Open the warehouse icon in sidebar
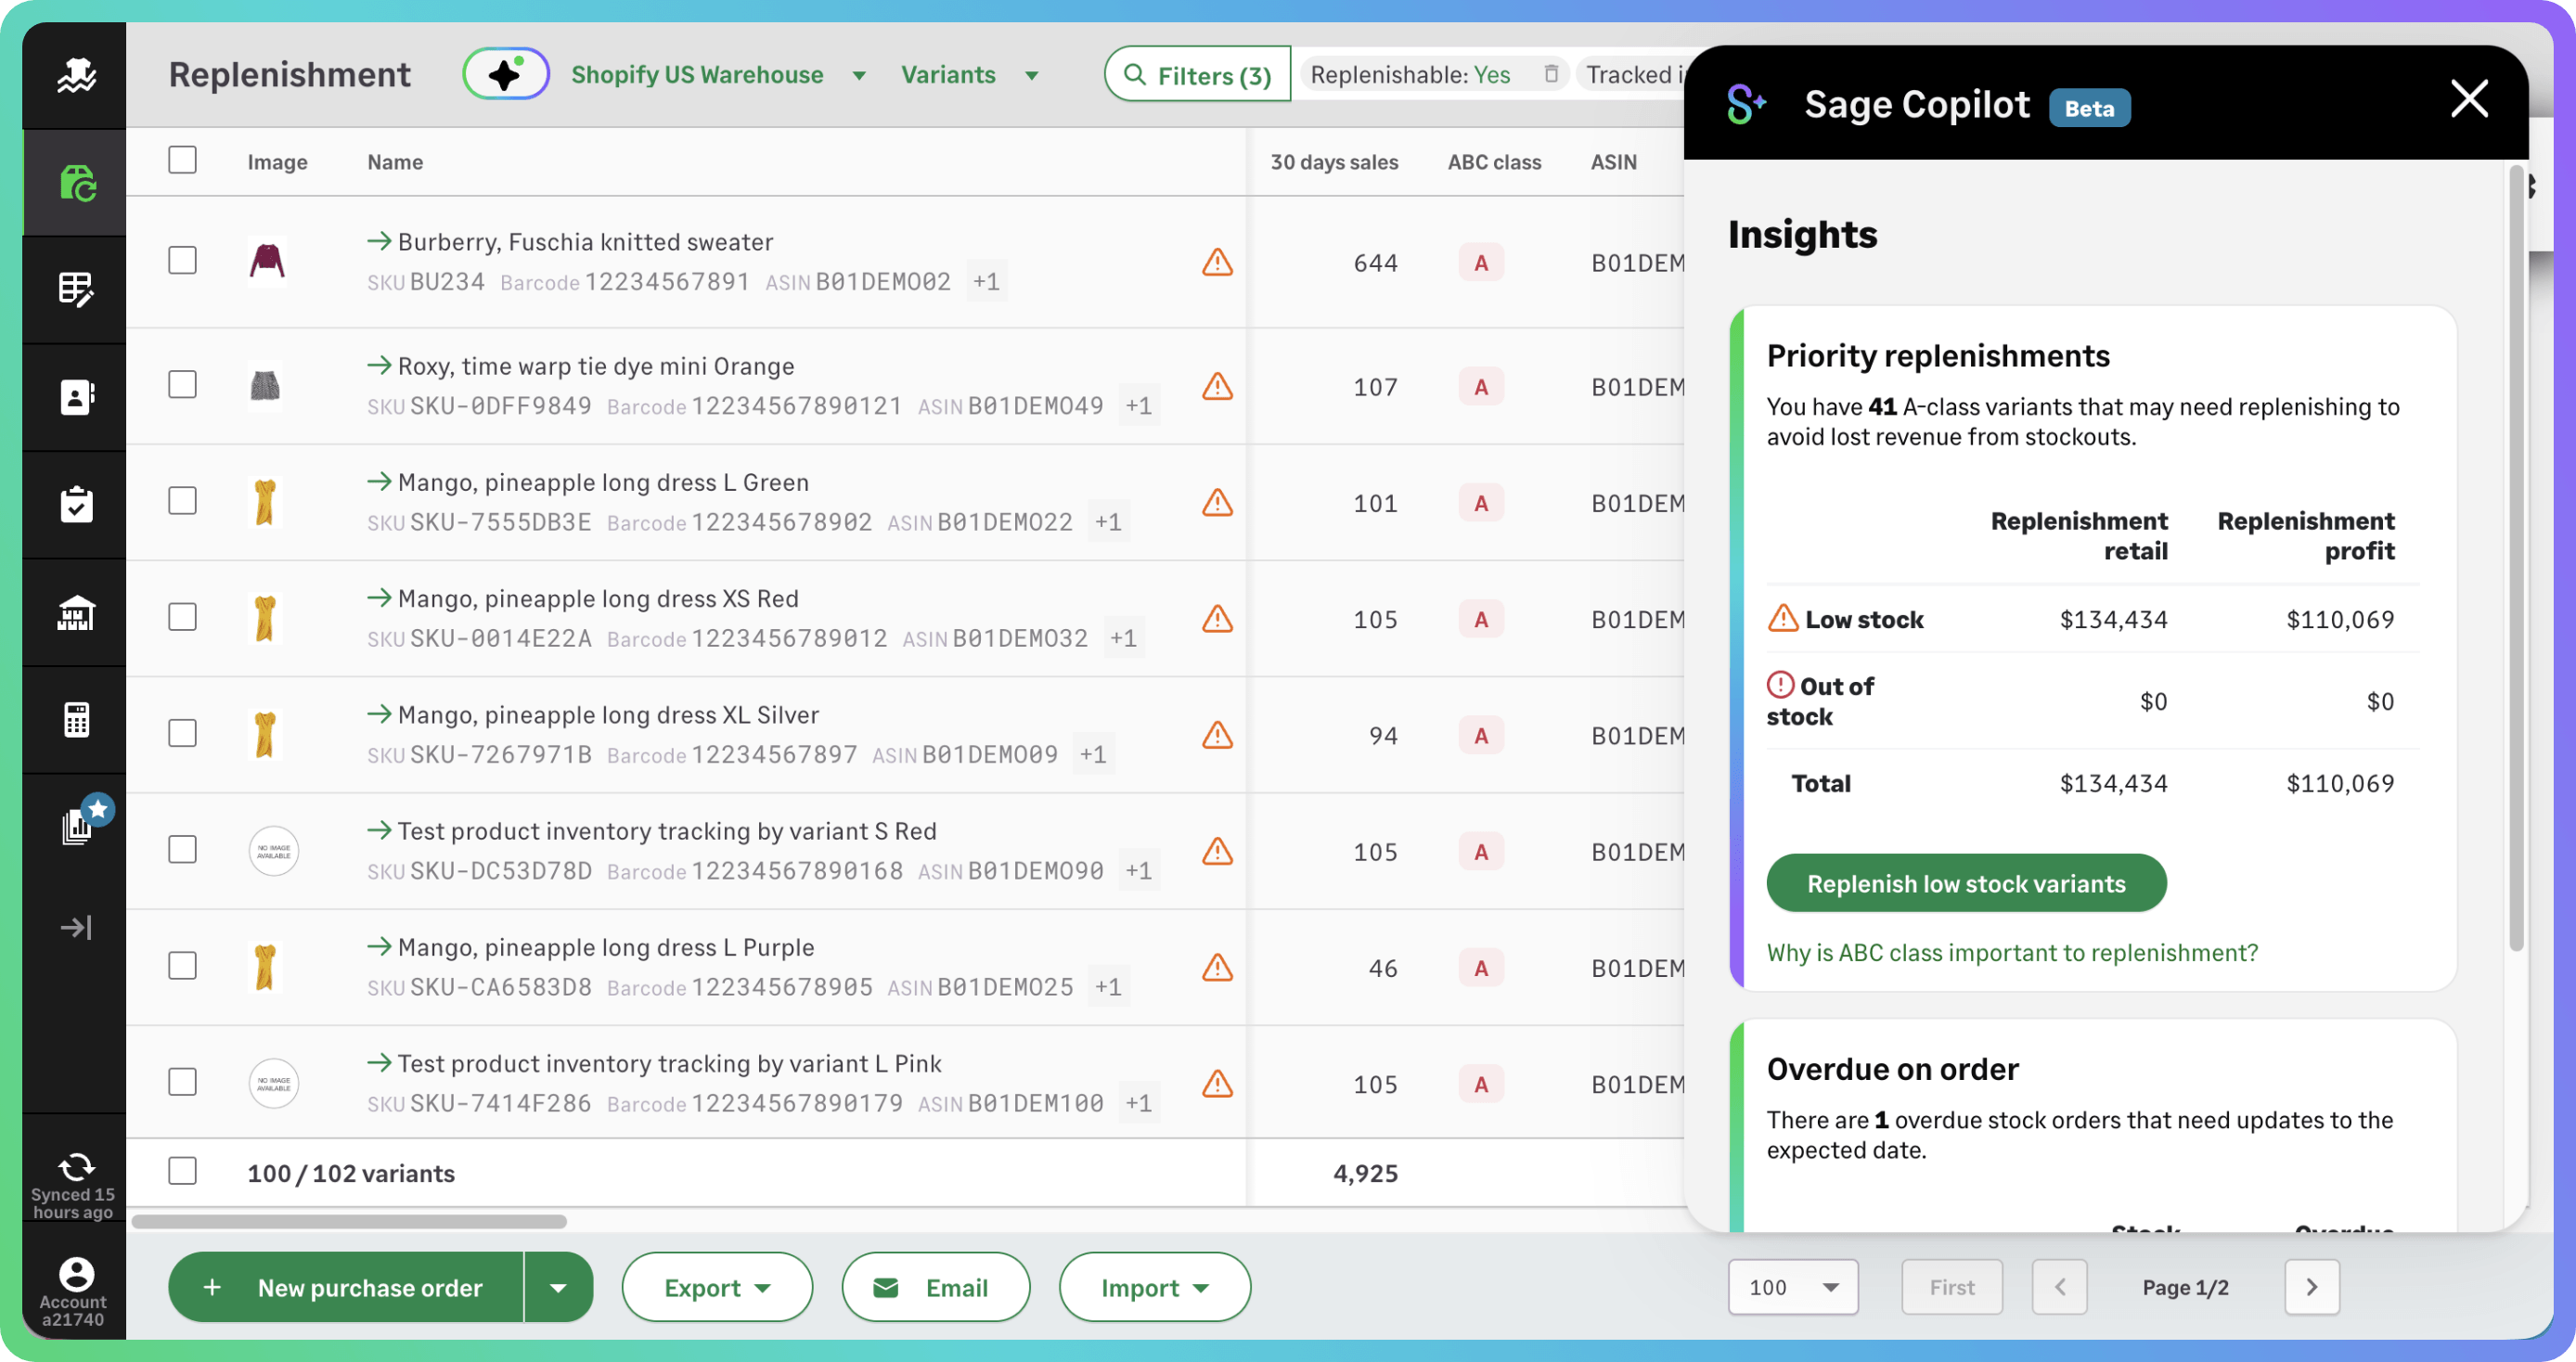Image resolution: width=2576 pixels, height=1362 pixels. [76, 612]
